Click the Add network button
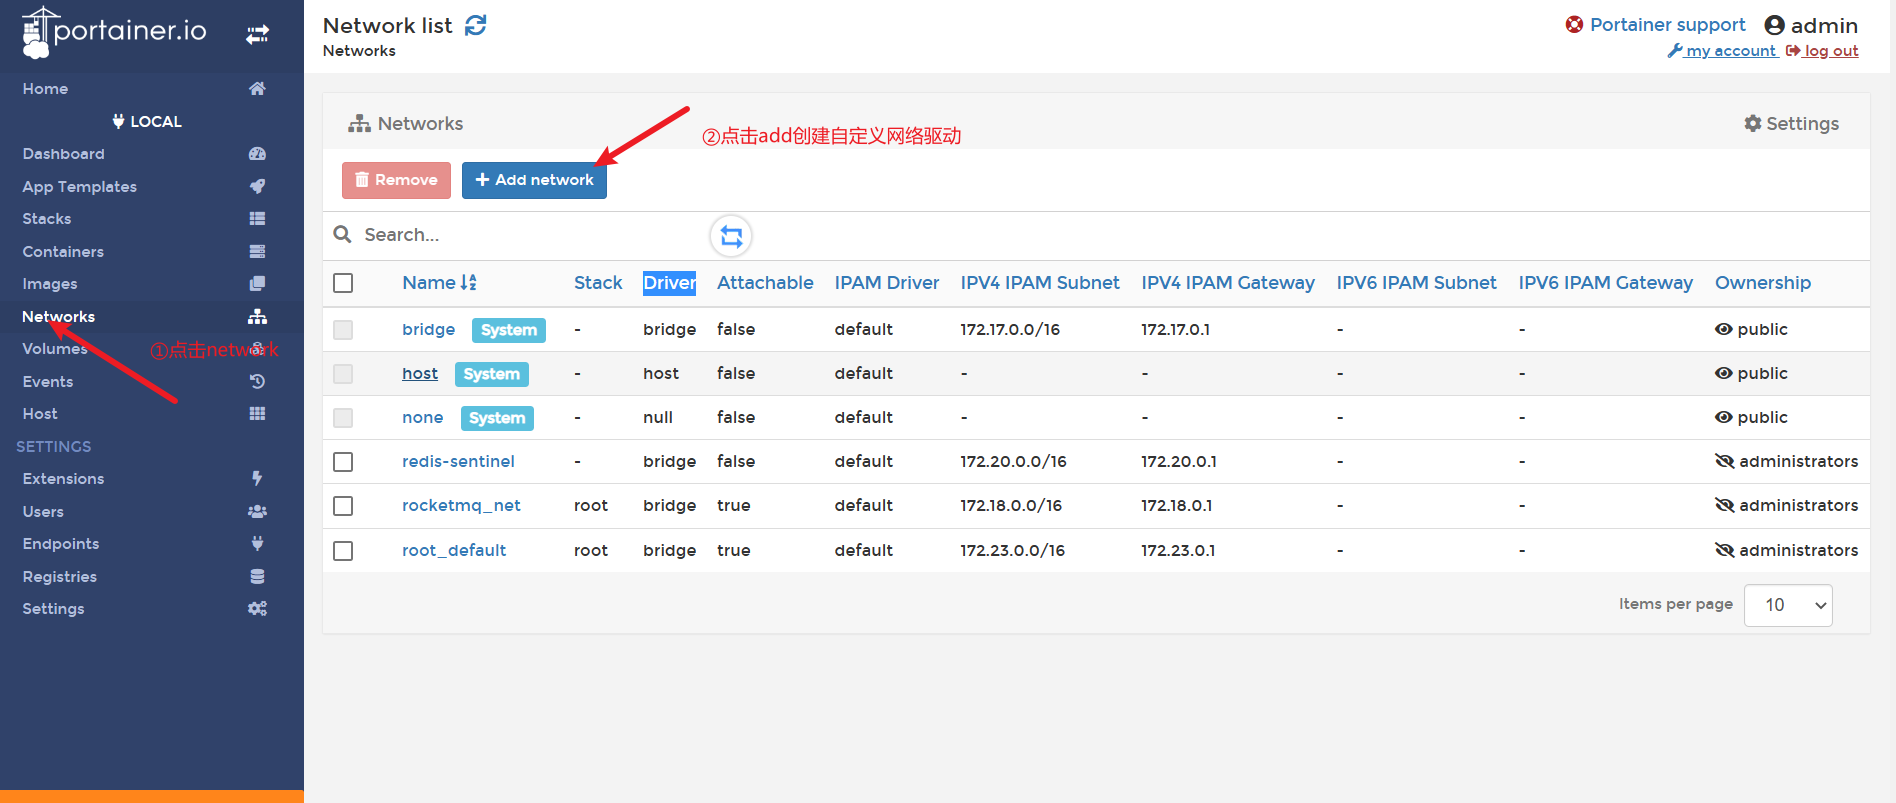Viewport: 1896px width, 803px height. [x=534, y=180]
